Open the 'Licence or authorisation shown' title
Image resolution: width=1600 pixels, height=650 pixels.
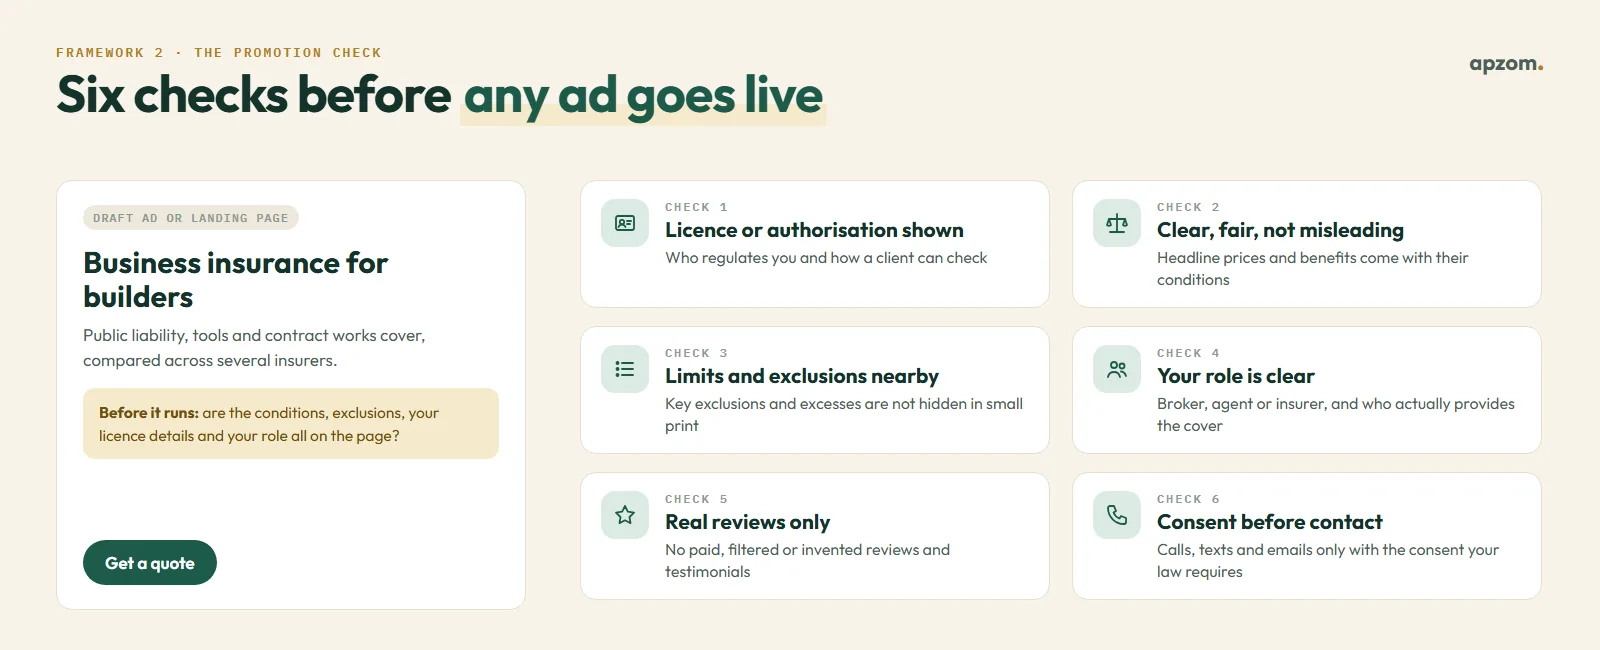[814, 230]
